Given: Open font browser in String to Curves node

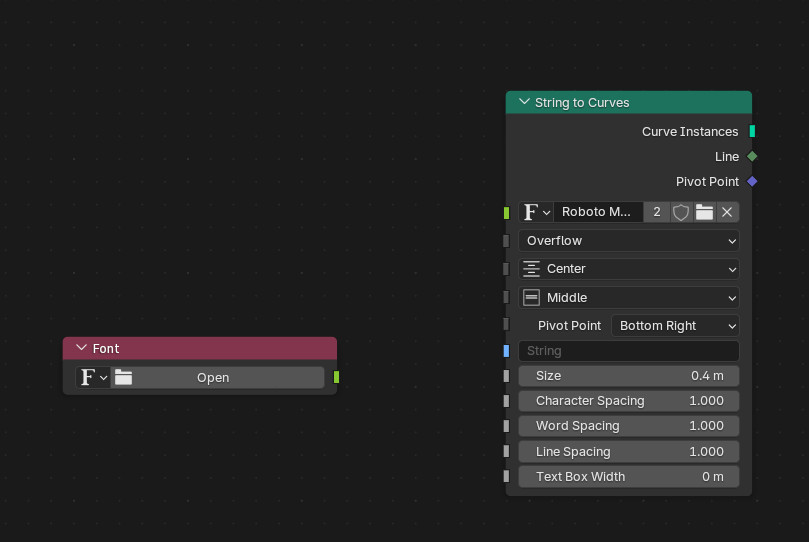Looking at the screenshot, I should [x=536, y=212].
